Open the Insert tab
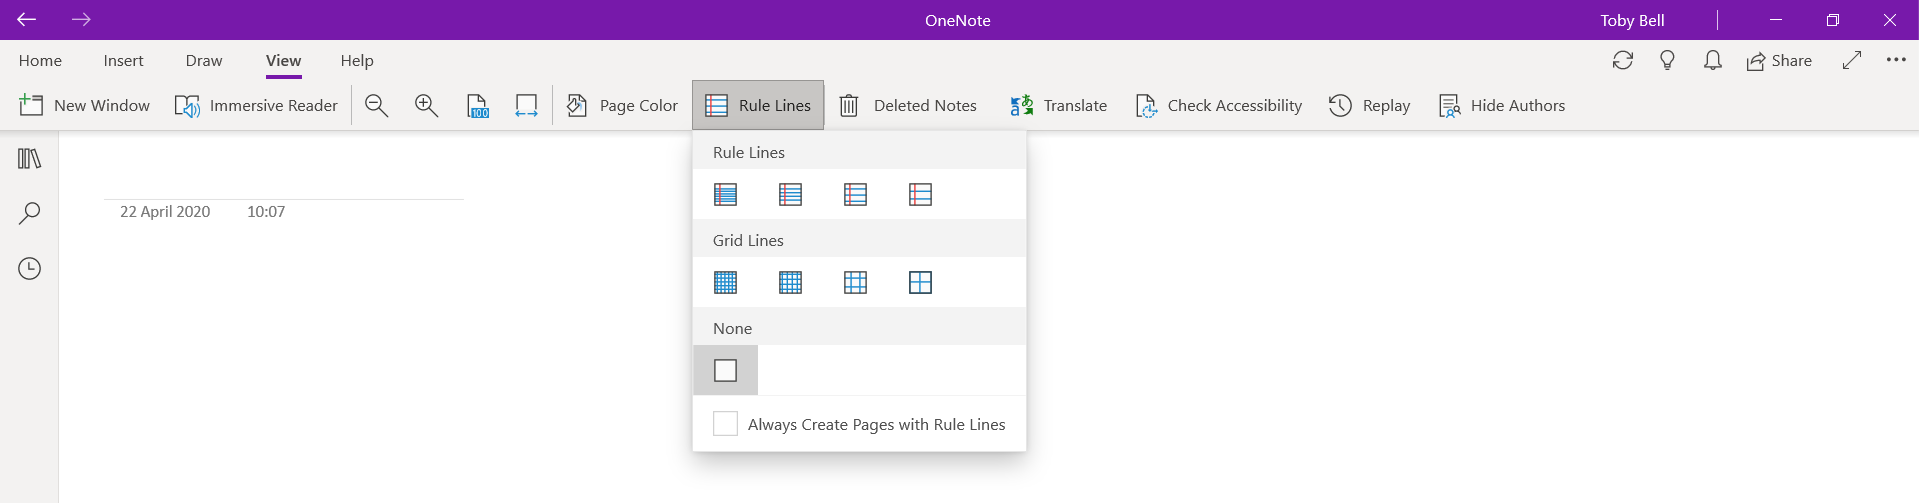This screenshot has height=503, width=1919. pos(123,61)
